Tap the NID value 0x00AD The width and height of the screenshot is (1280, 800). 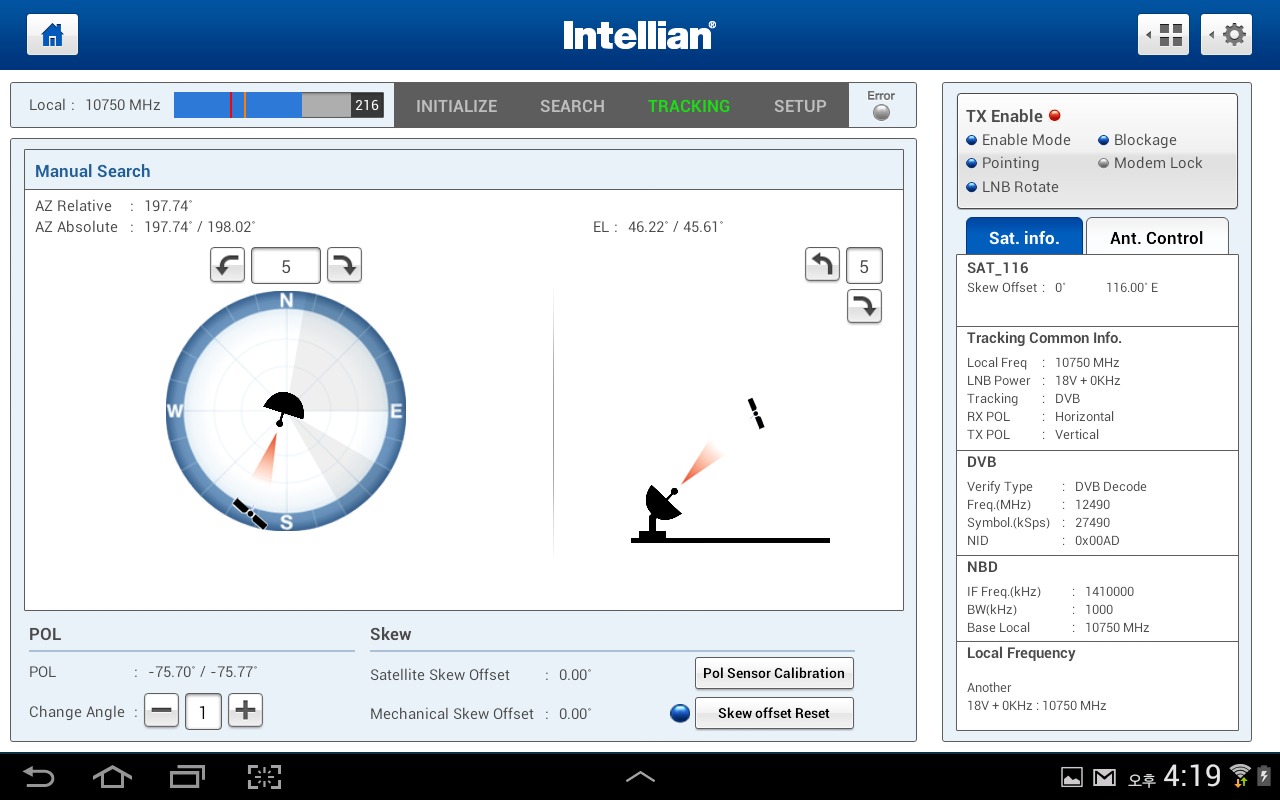[x=1097, y=541]
